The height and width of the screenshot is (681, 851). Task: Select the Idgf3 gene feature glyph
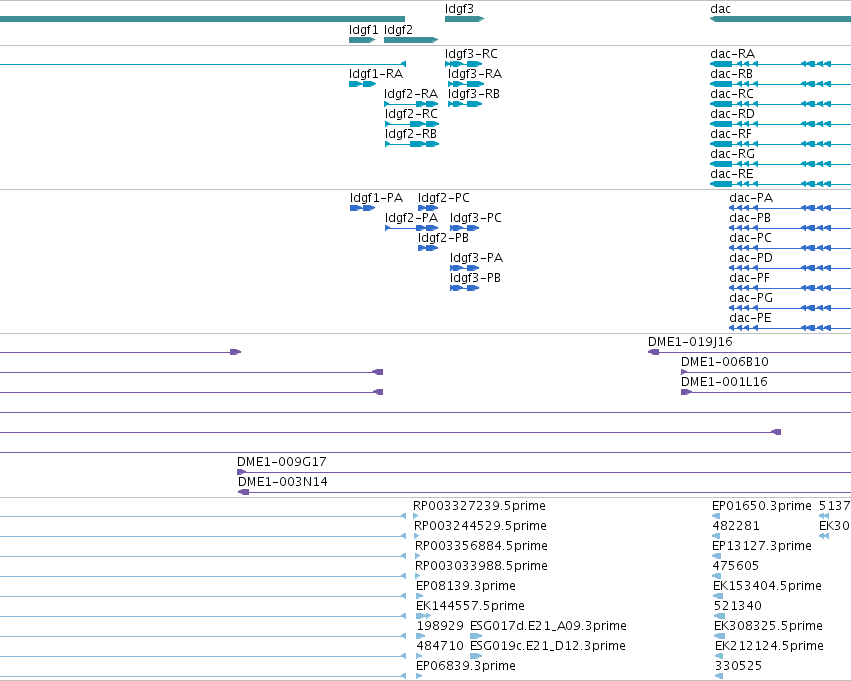click(x=464, y=19)
